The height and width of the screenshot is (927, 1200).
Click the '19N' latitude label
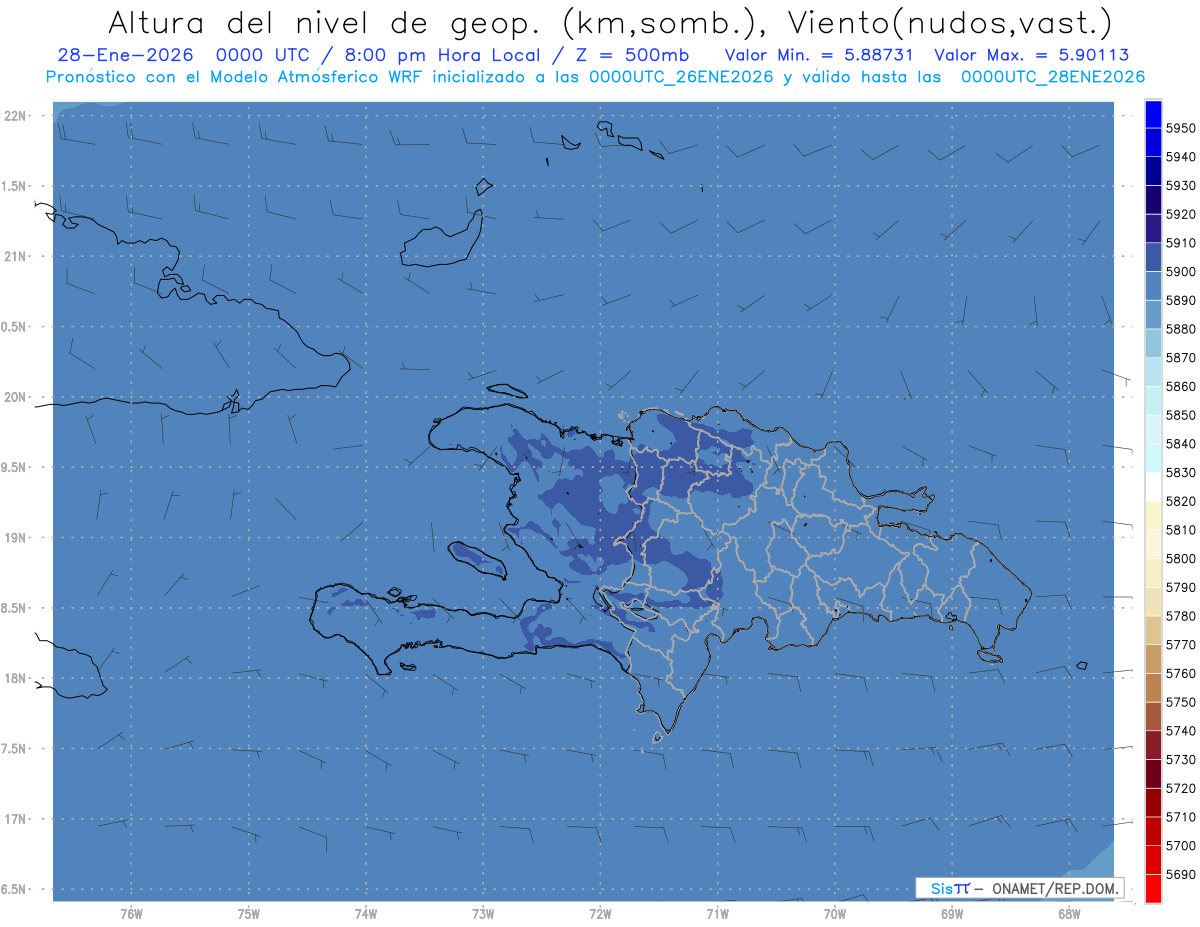point(14,537)
